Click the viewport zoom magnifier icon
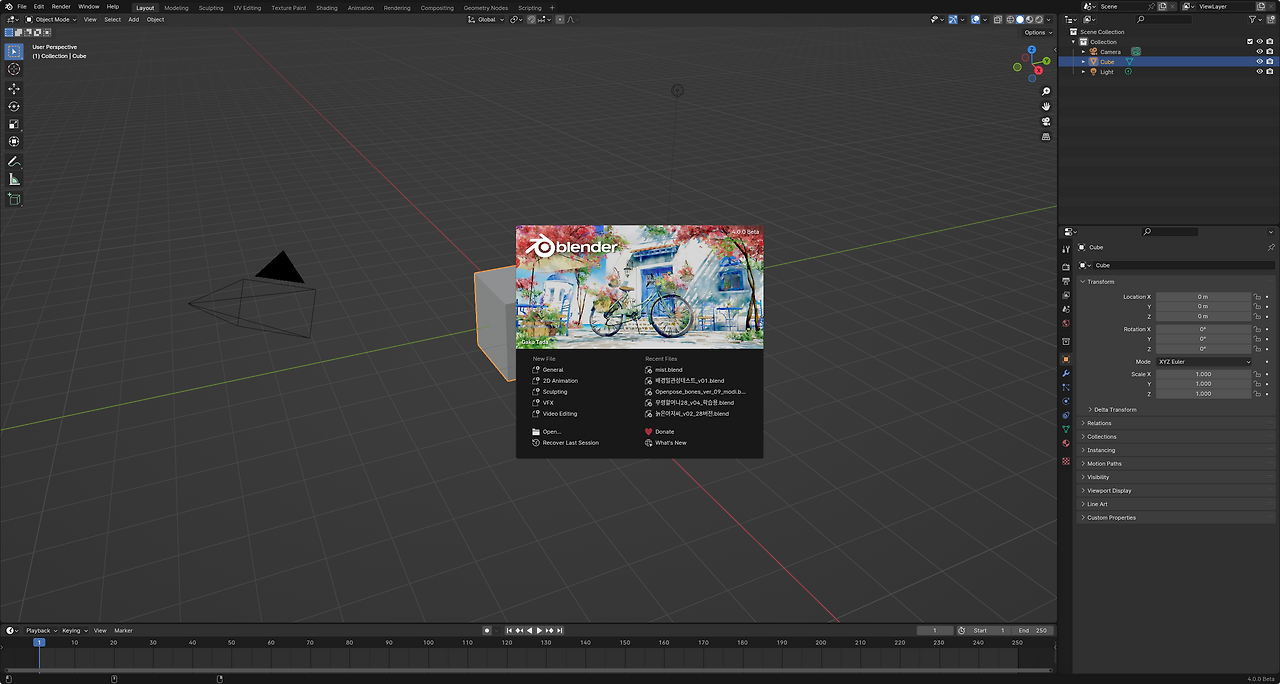Screen dimensions: 1280x684 (1046, 92)
